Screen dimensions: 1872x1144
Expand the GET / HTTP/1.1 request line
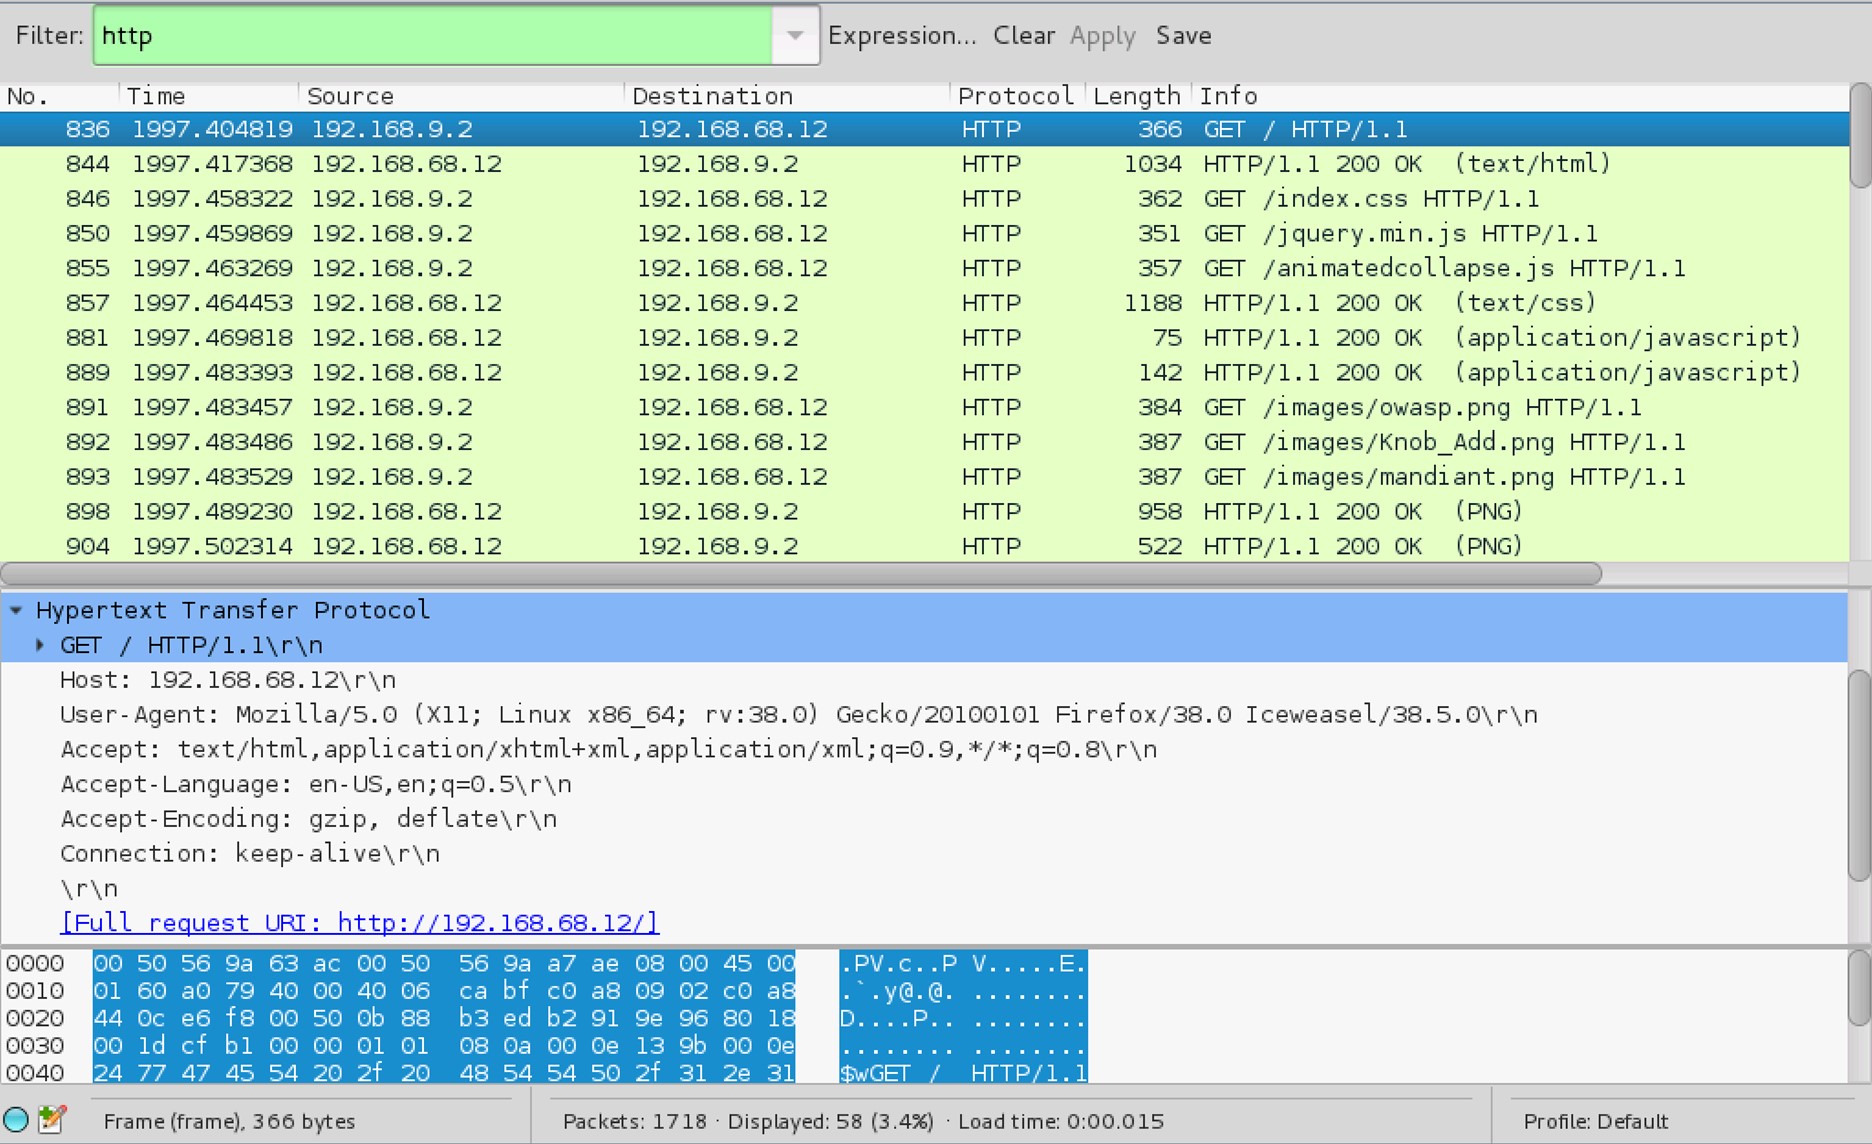click(40, 645)
